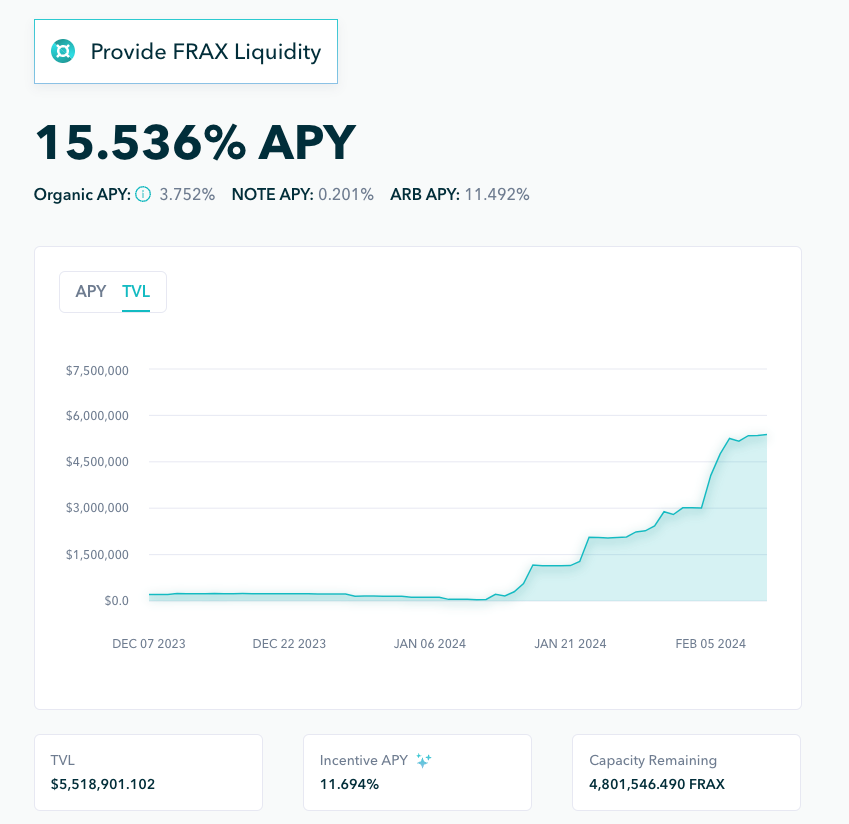Select the TVL chart tab
This screenshot has width=849, height=824.
pos(136,292)
